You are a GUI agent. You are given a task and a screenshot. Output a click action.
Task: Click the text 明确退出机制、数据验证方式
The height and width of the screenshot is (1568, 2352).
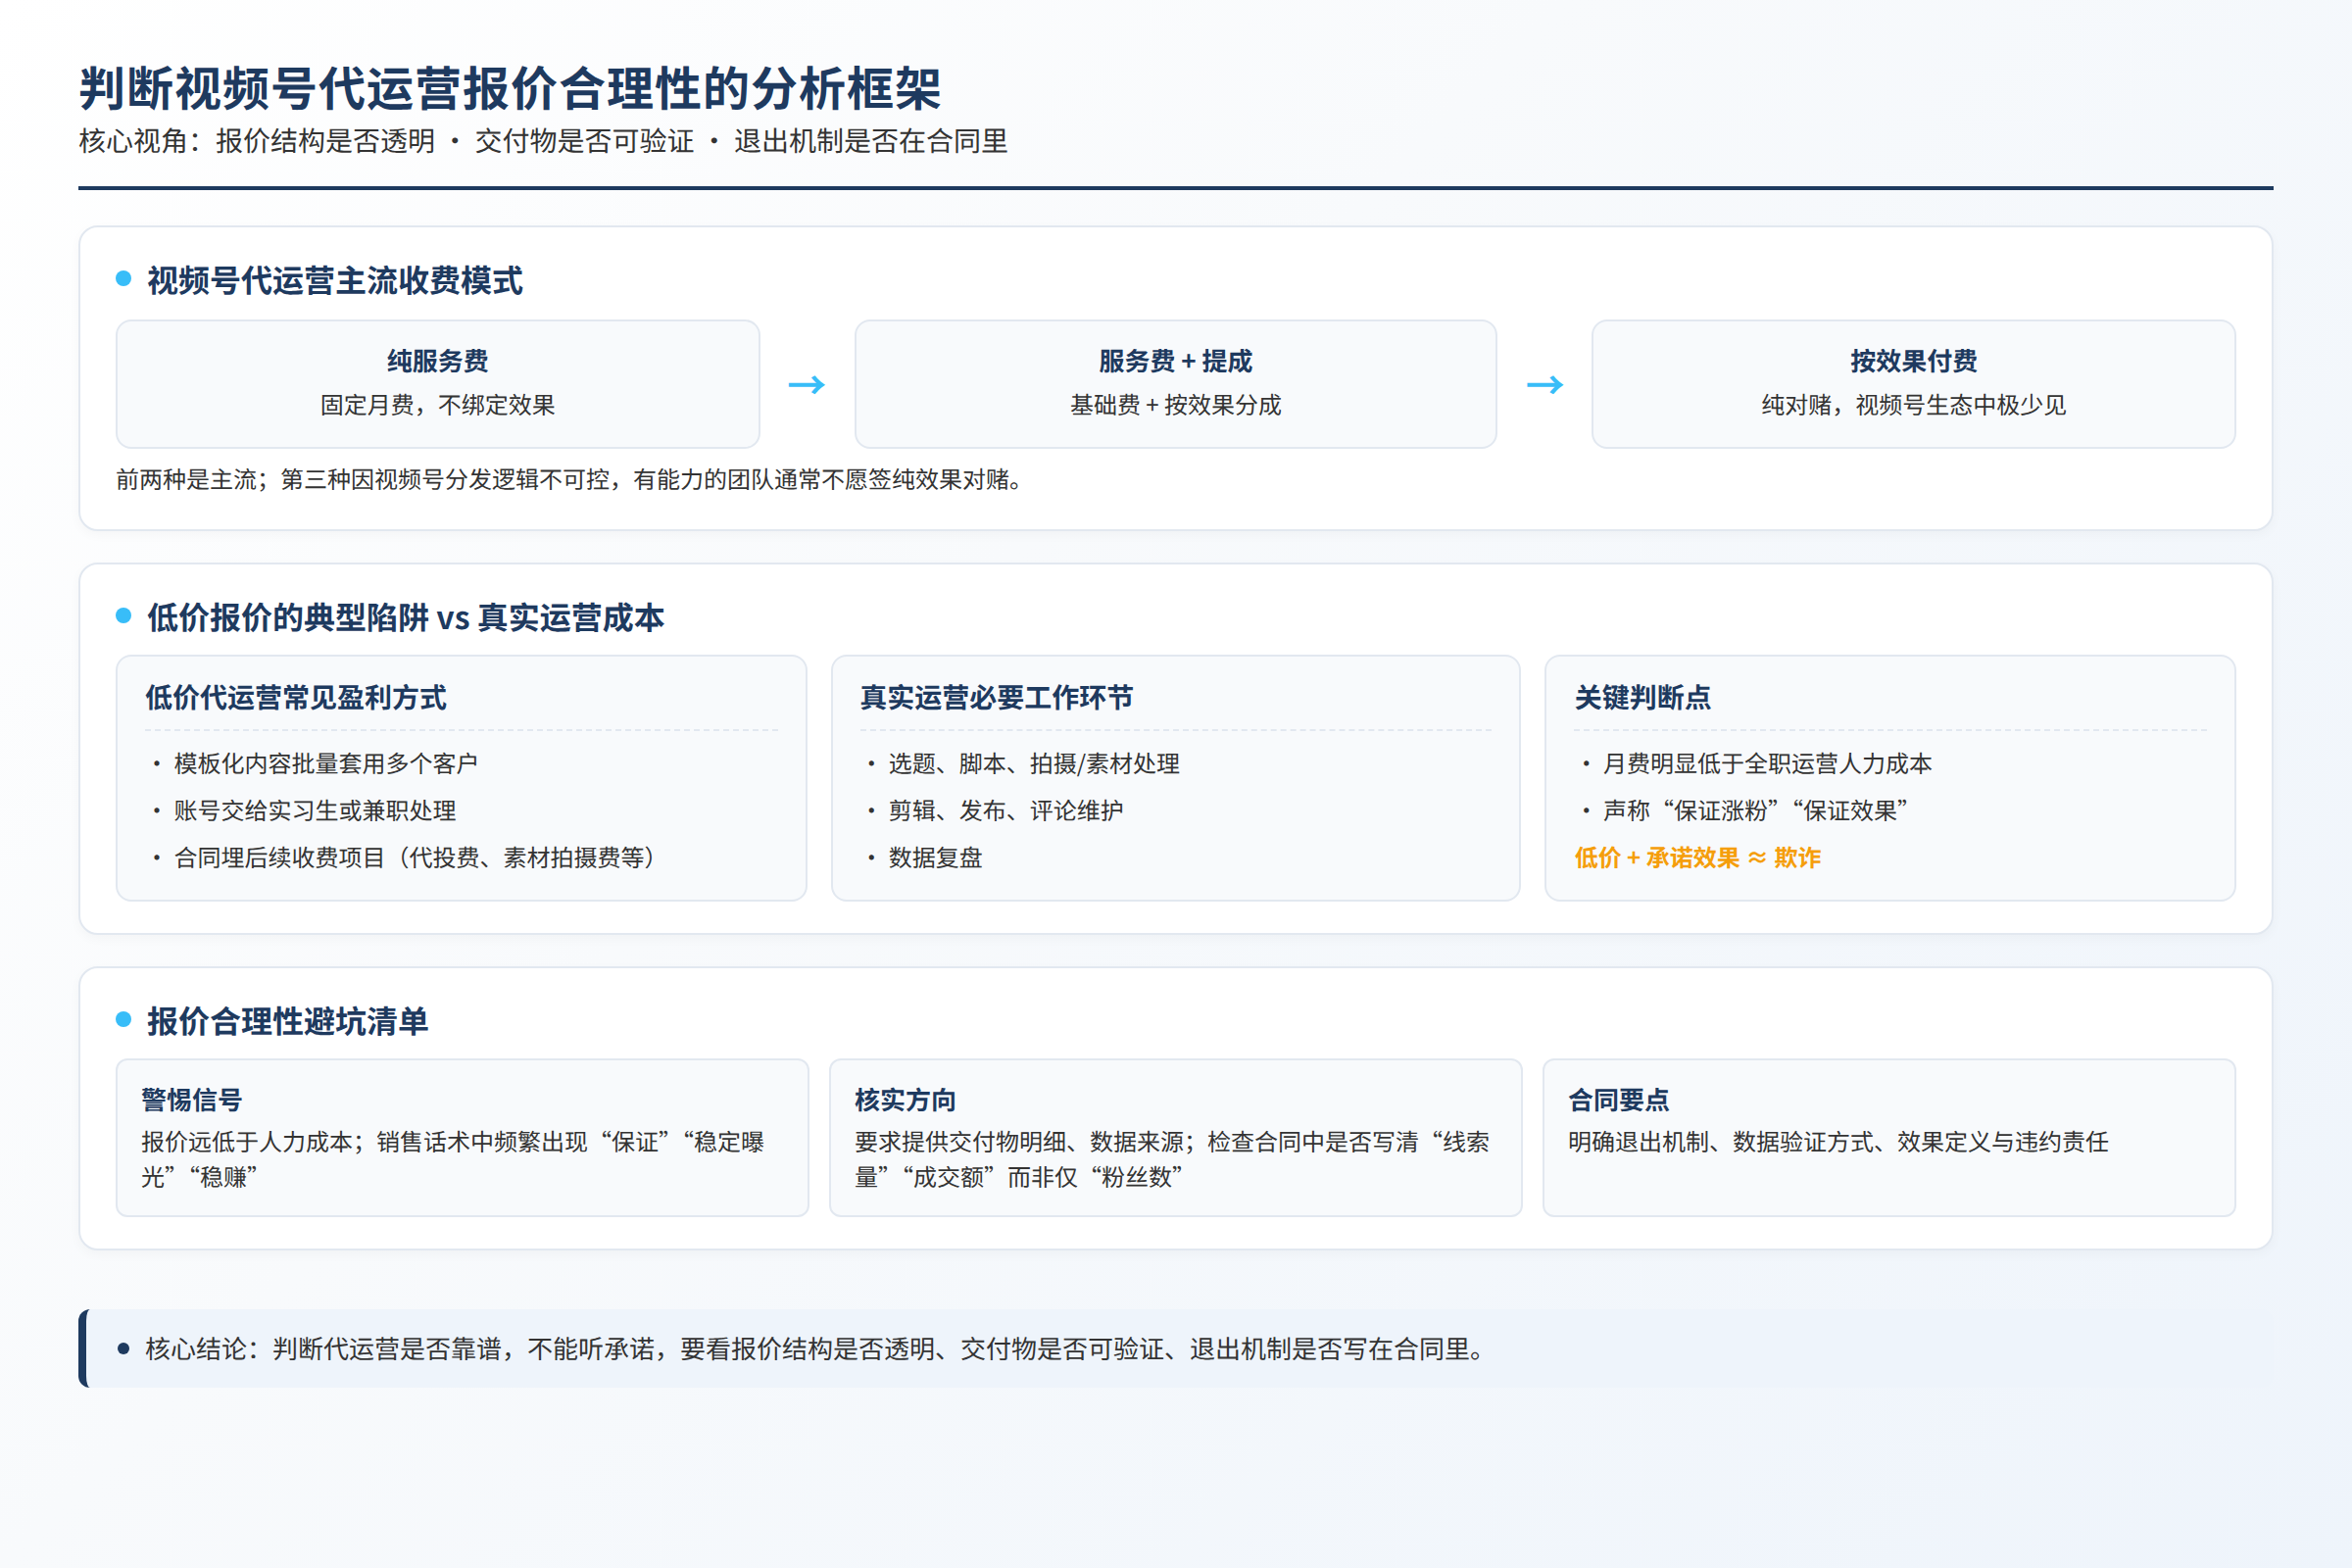pos(1838,1142)
